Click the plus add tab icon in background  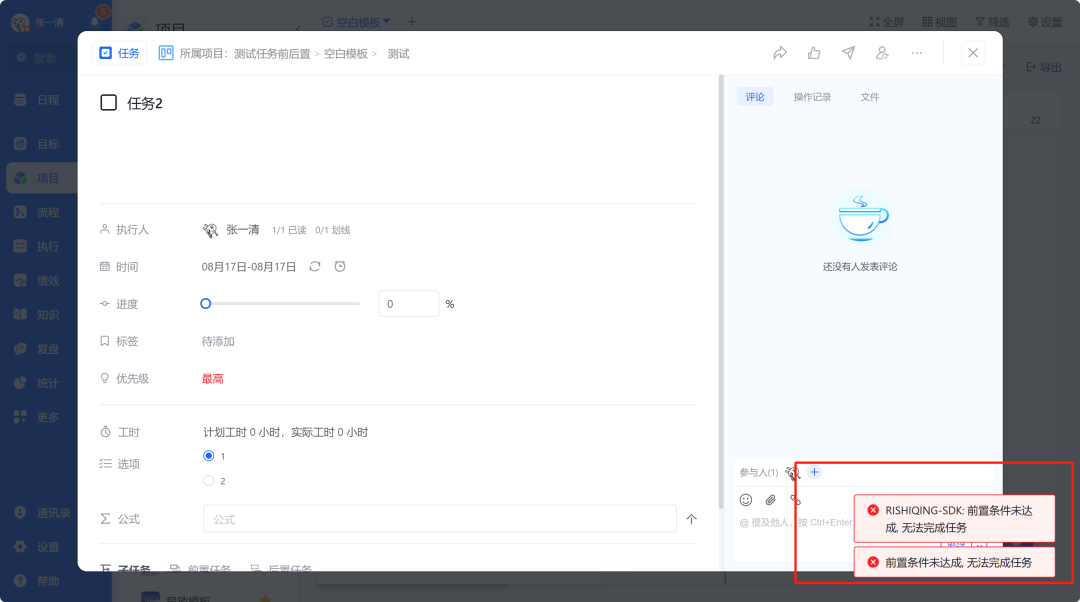[x=412, y=22]
